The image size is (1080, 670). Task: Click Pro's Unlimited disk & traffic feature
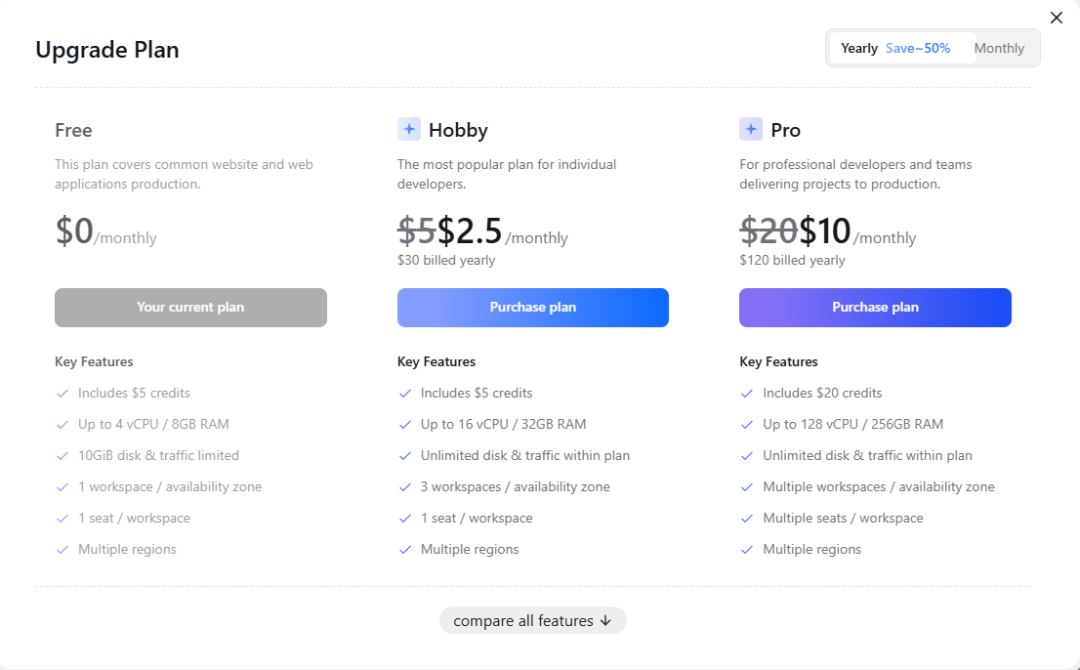pos(867,456)
